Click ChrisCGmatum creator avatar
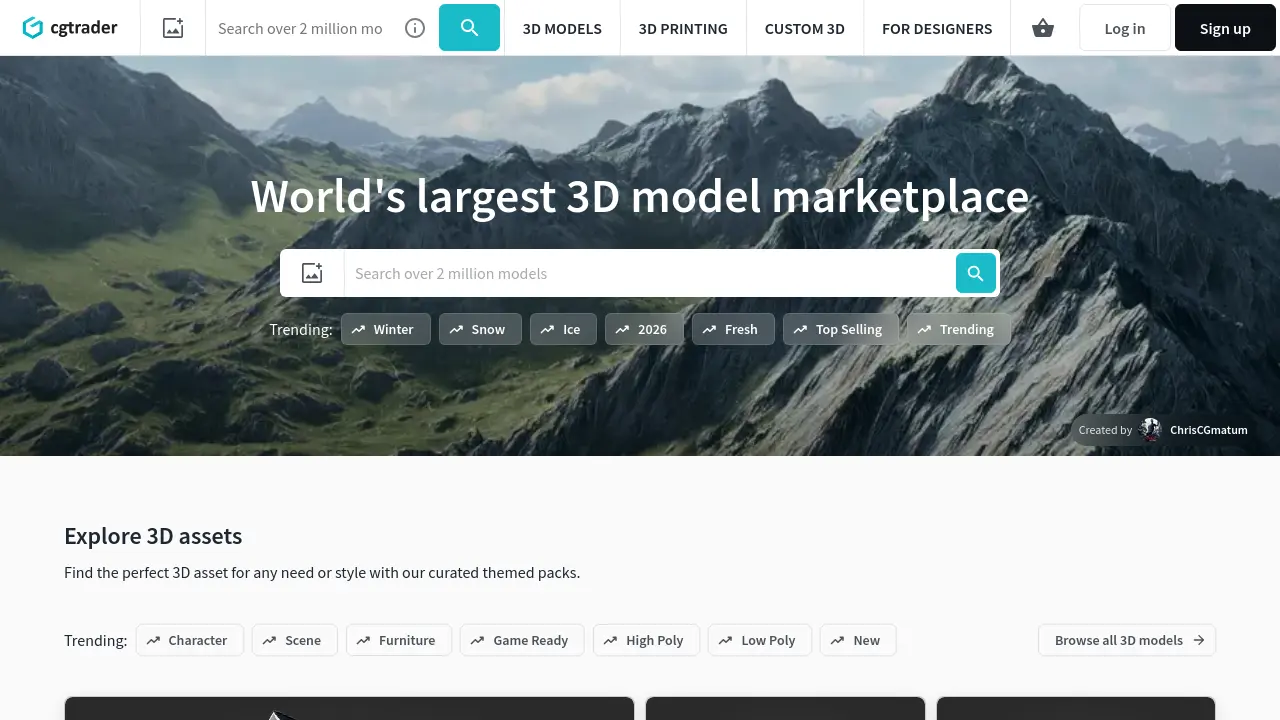1280x720 pixels. tap(1151, 430)
